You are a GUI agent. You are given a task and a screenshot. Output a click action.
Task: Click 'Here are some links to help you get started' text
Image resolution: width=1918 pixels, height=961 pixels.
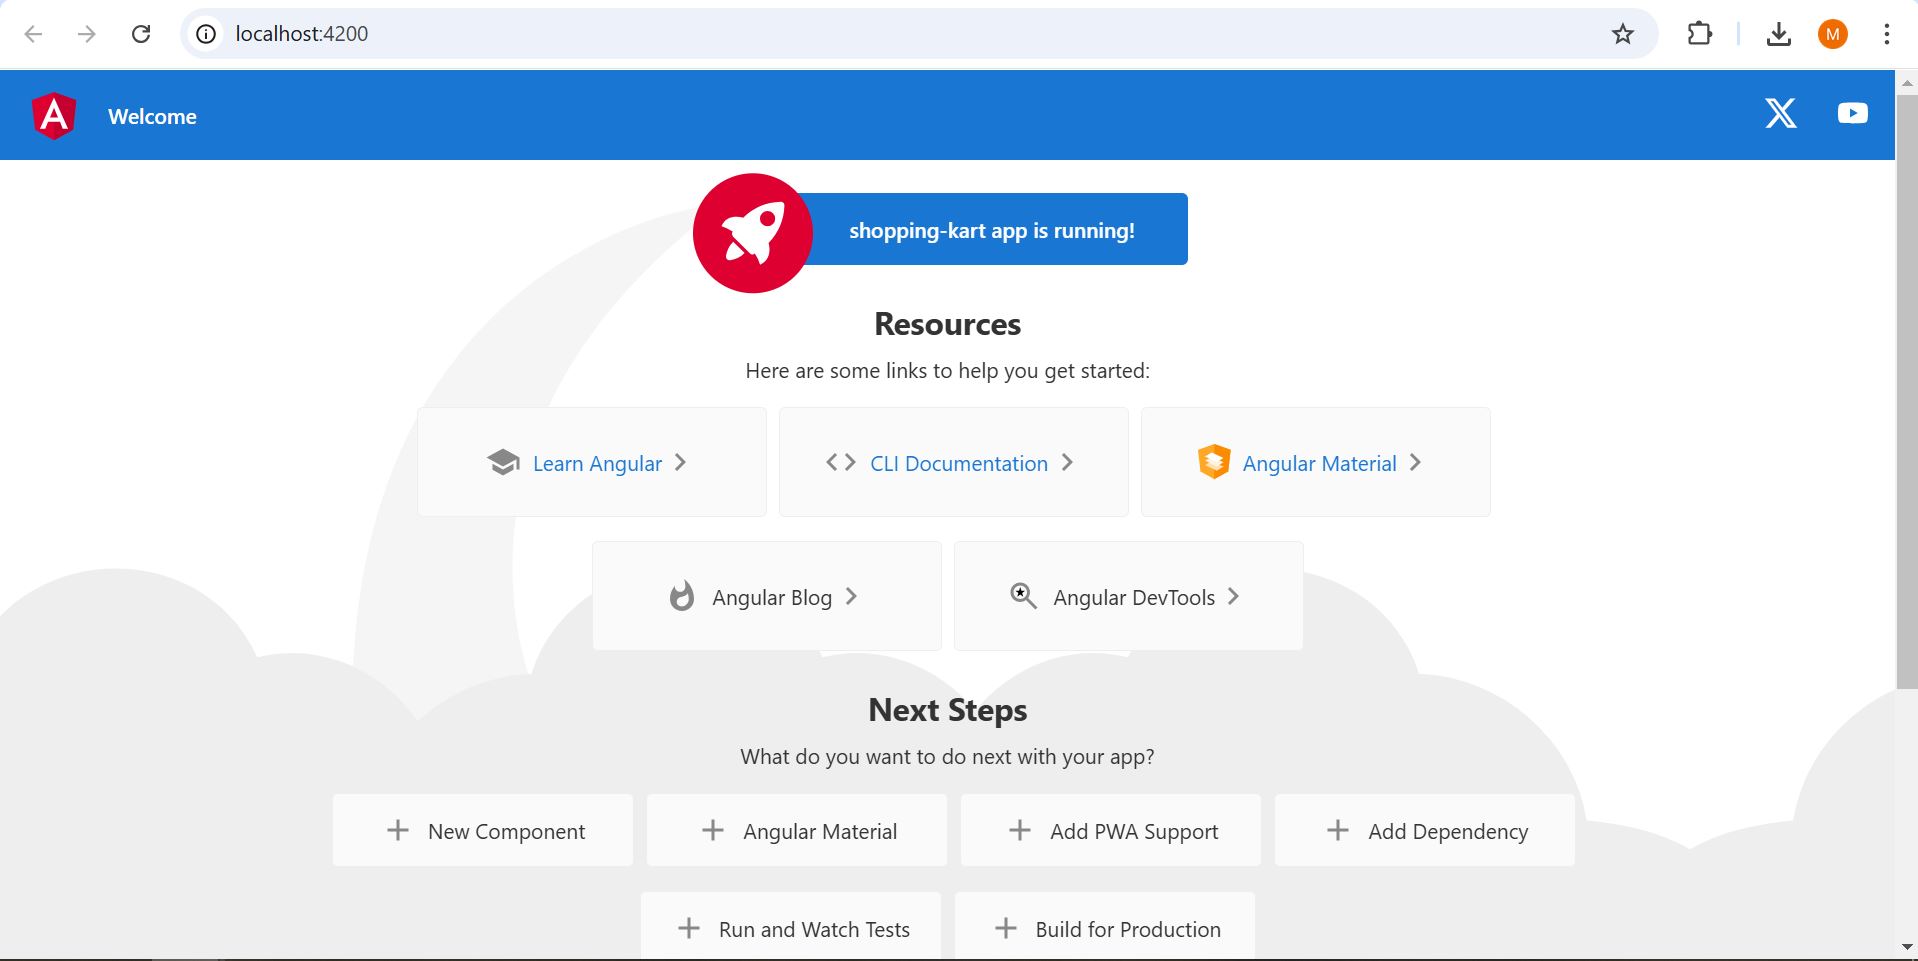pos(948,371)
